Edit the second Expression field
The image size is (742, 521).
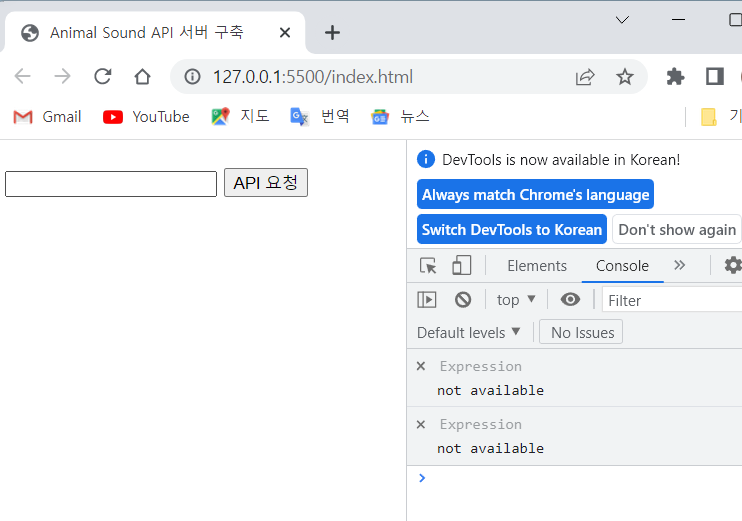pyautogui.click(x=480, y=424)
